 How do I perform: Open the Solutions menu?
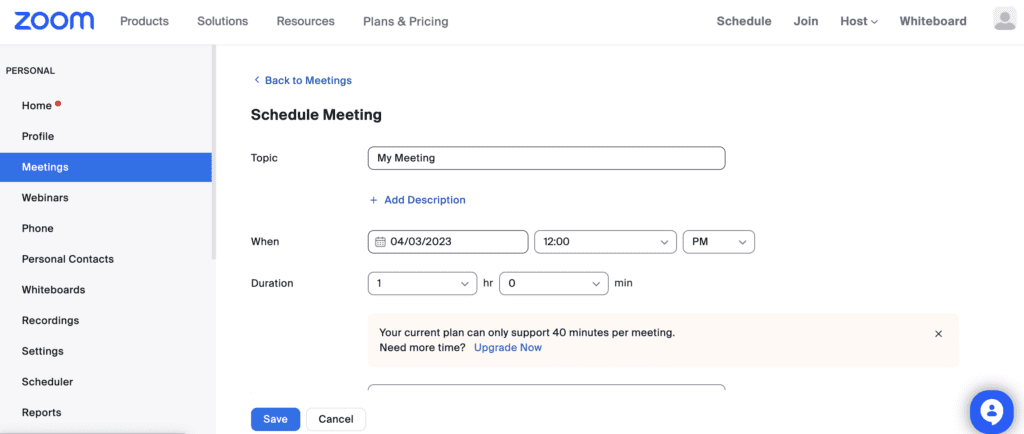pos(223,21)
